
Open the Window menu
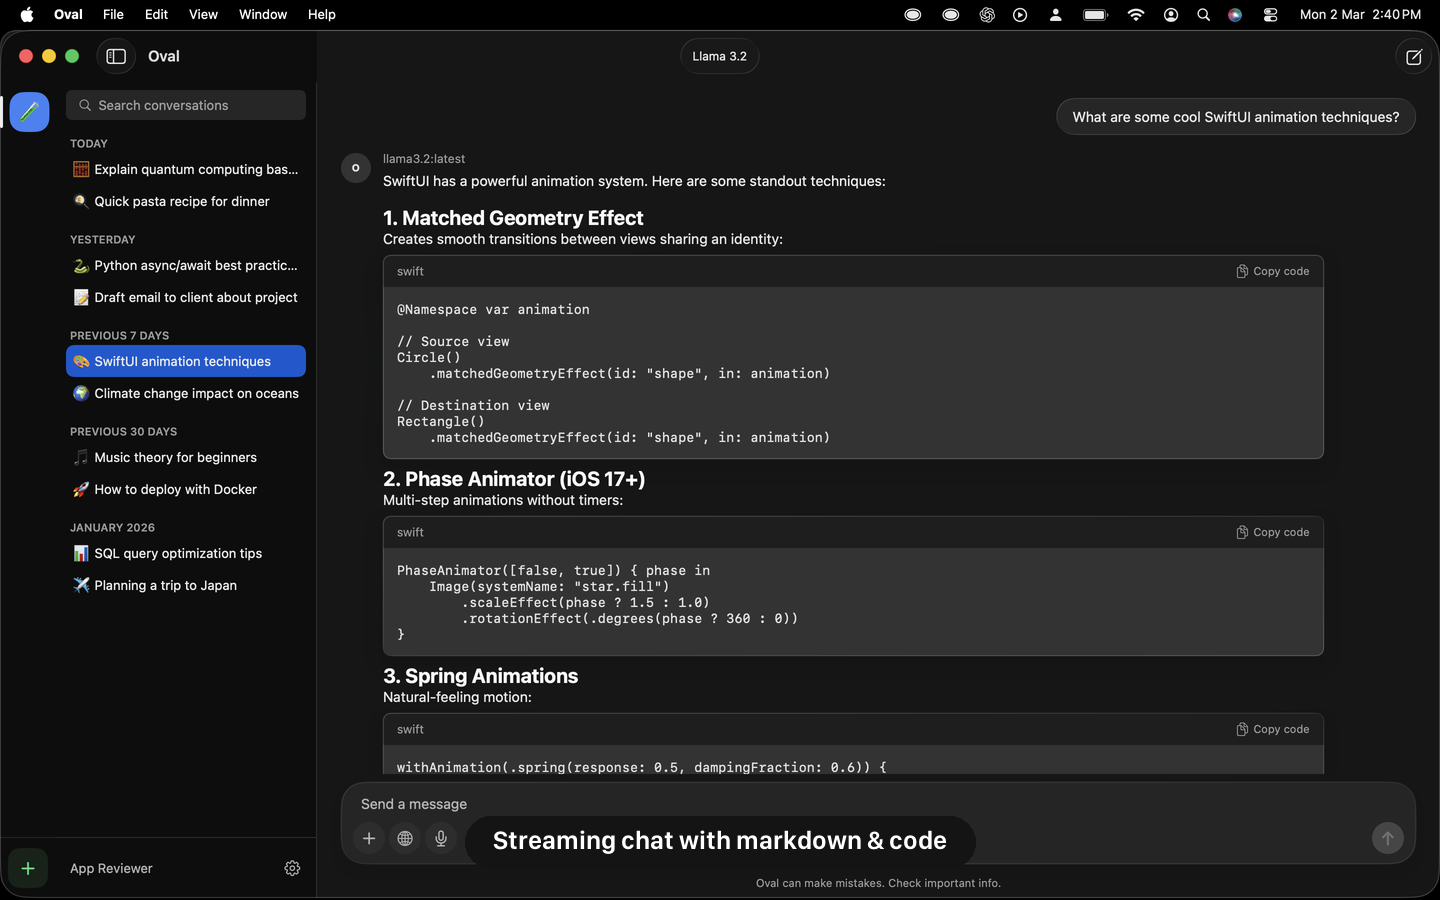click(263, 14)
